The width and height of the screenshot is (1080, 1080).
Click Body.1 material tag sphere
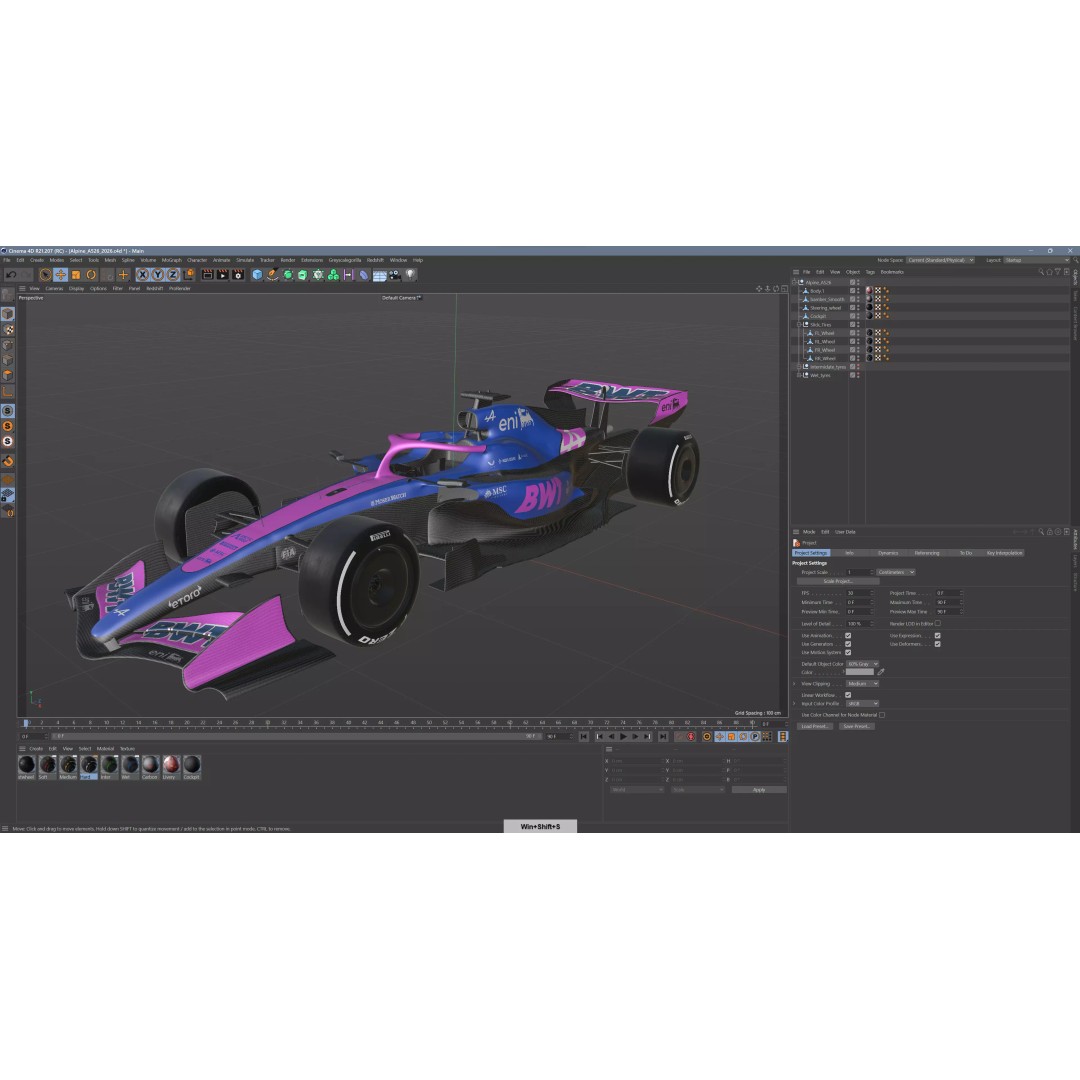click(x=869, y=291)
